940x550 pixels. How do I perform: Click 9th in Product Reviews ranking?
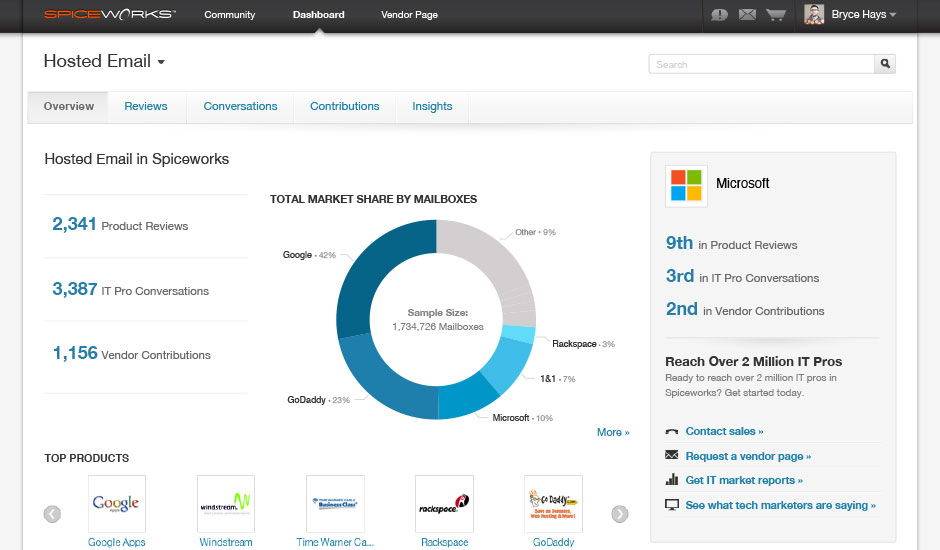tap(731, 243)
